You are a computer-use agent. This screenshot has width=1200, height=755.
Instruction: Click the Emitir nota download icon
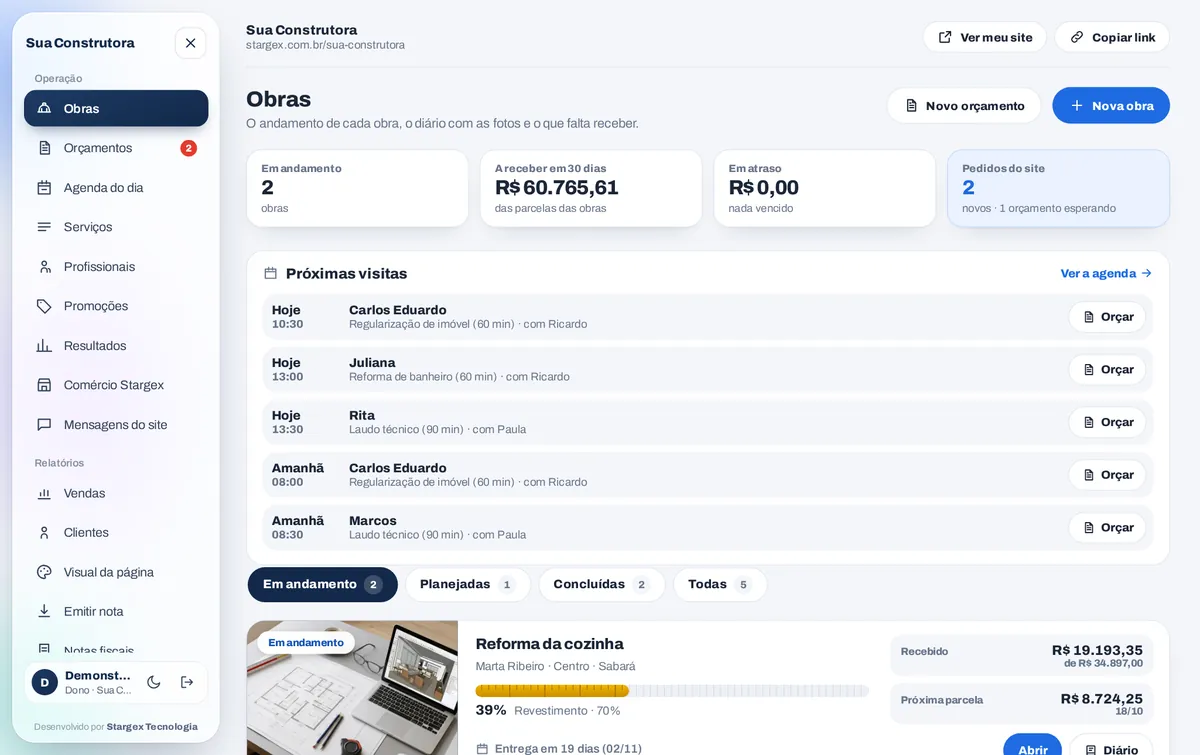44,611
